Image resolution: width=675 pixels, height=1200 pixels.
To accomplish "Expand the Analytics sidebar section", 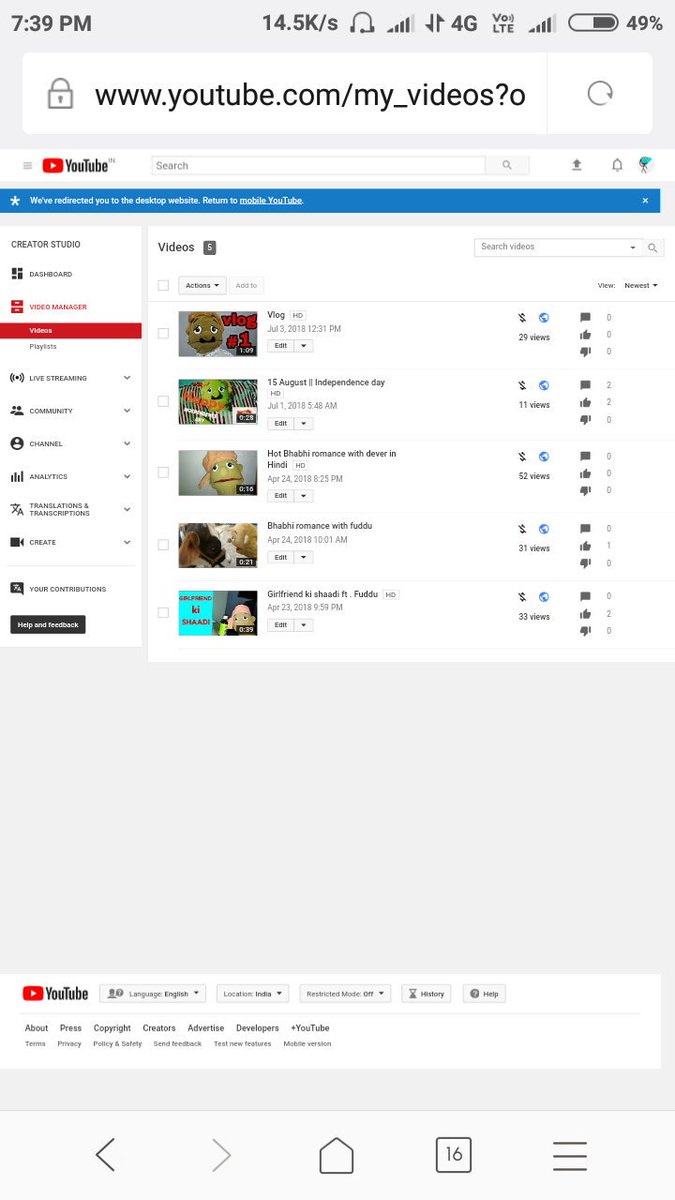I will [x=70, y=477].
